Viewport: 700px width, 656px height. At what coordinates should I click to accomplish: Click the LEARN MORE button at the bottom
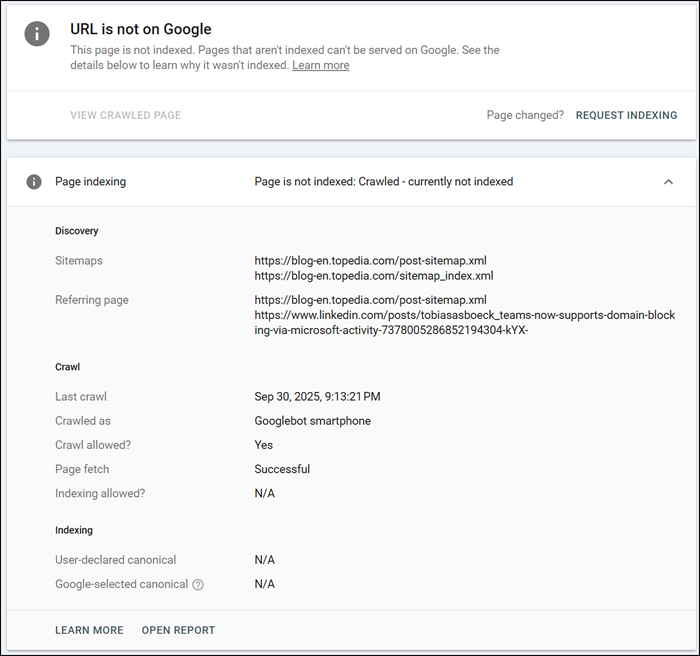tap(89, 631)
